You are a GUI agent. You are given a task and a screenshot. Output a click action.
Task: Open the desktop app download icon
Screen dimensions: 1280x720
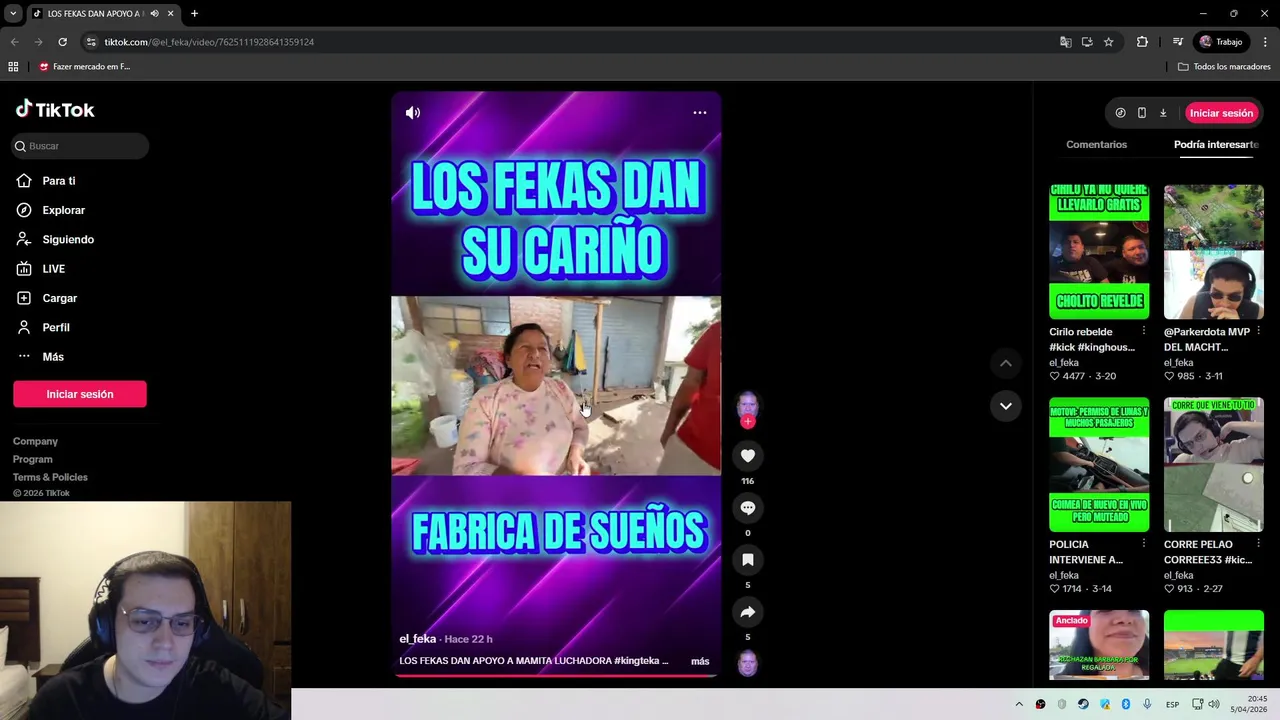pos(1163,113)
